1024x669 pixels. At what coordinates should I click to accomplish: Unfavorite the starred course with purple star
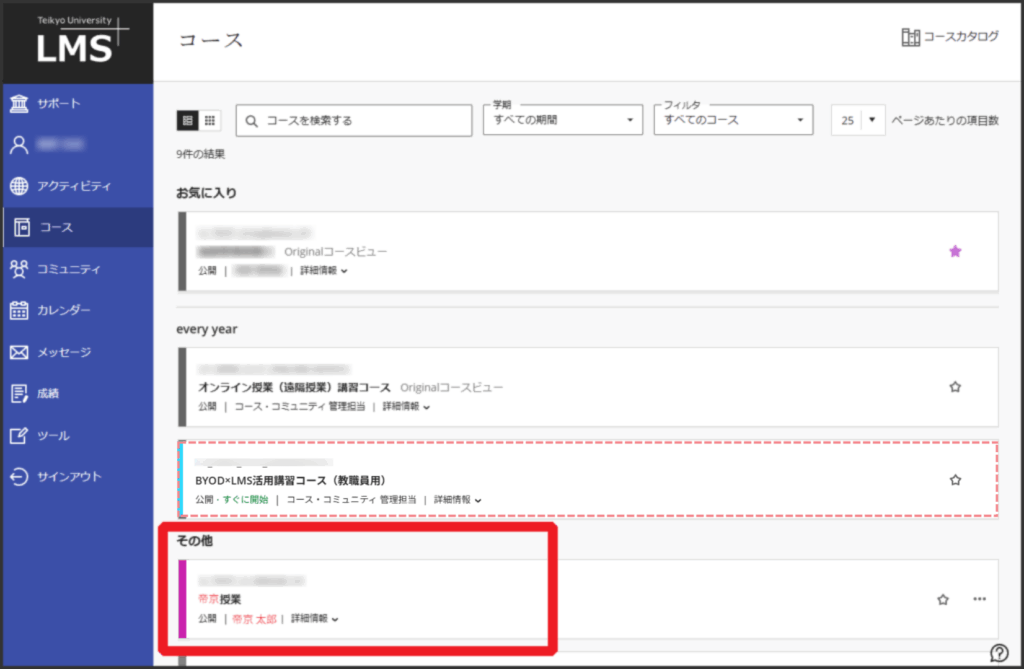click(955, 252)
